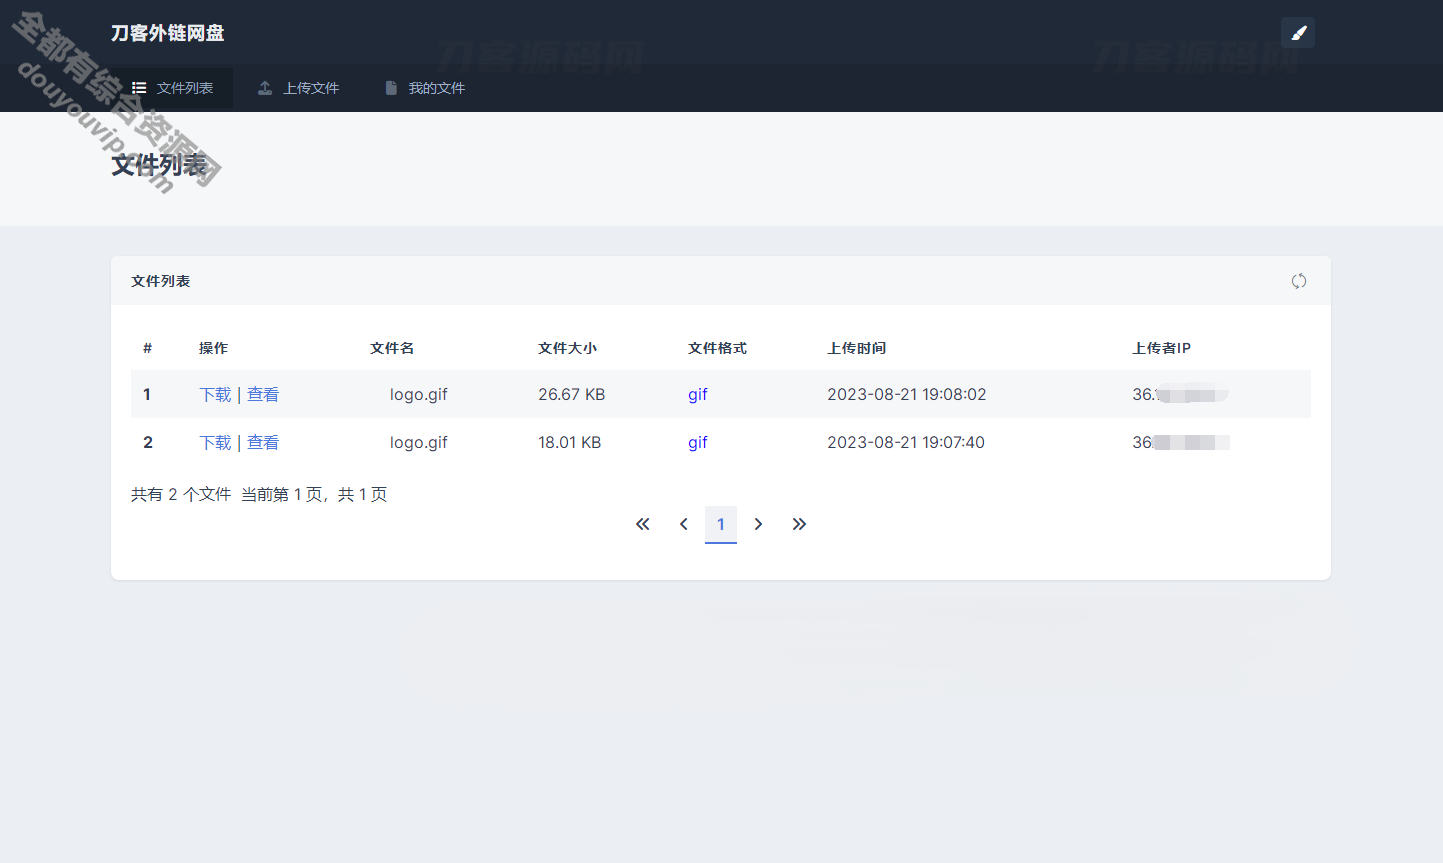Click upload time 2023-08-21 19:08:02
This screenshot has height=863, width=1443.
[x=907, y=394]
